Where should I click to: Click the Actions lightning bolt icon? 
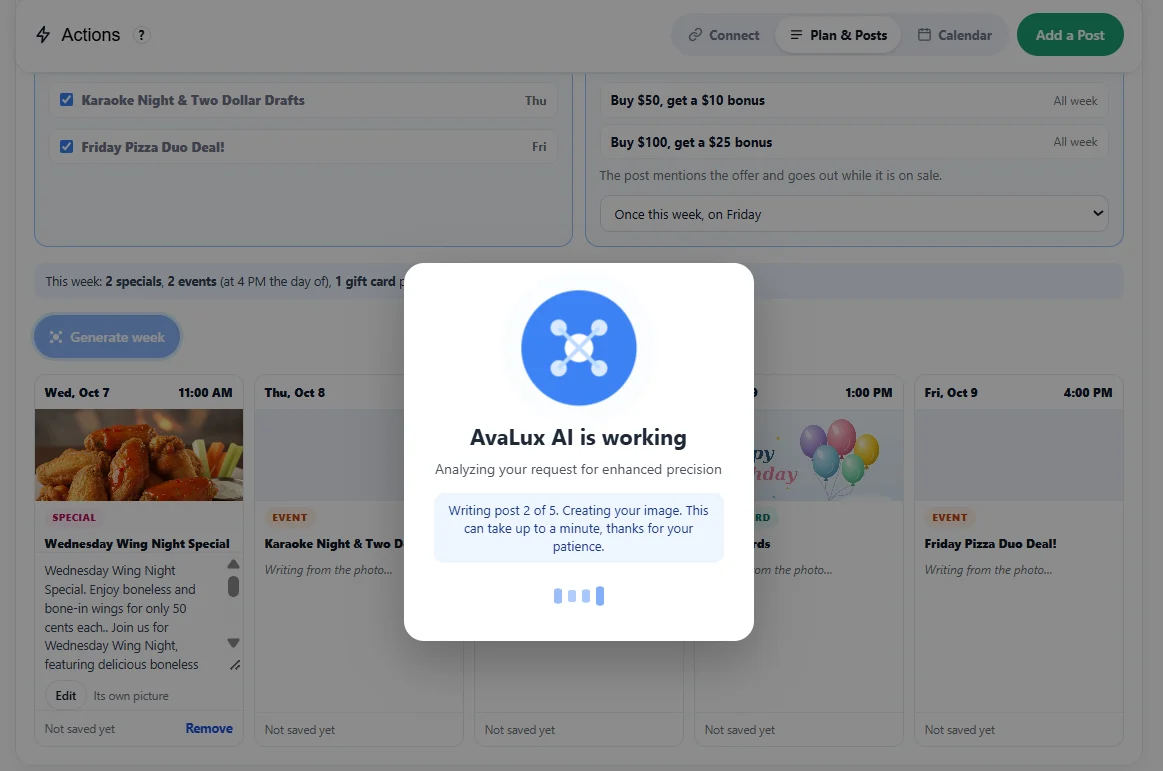(43, 35)
